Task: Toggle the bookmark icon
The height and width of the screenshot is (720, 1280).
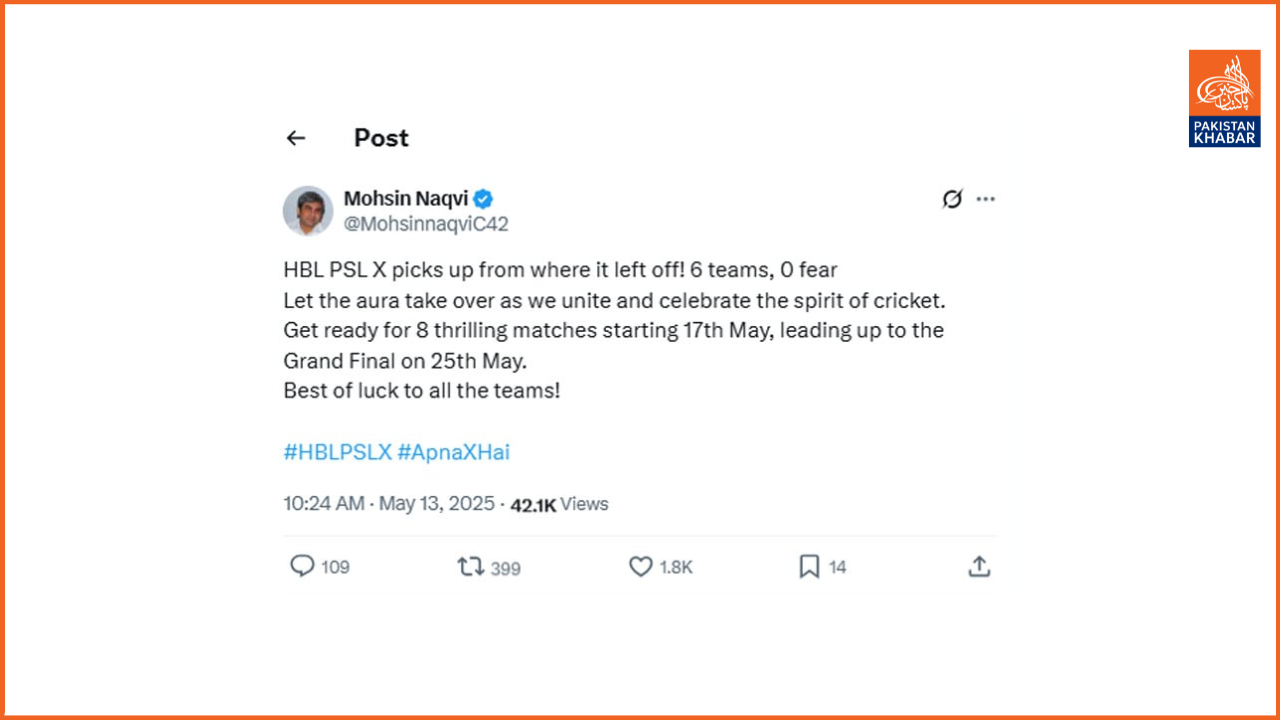Action: tap(809, 567)
